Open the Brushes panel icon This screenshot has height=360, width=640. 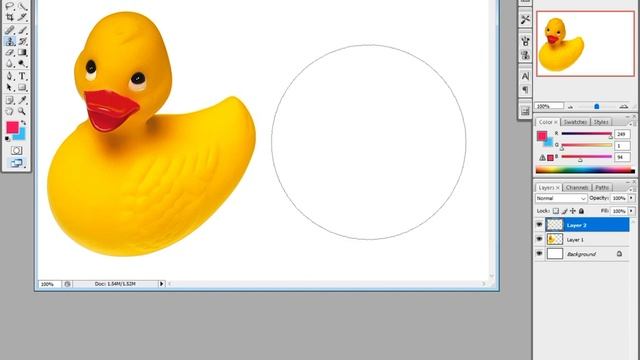[525, 40]
